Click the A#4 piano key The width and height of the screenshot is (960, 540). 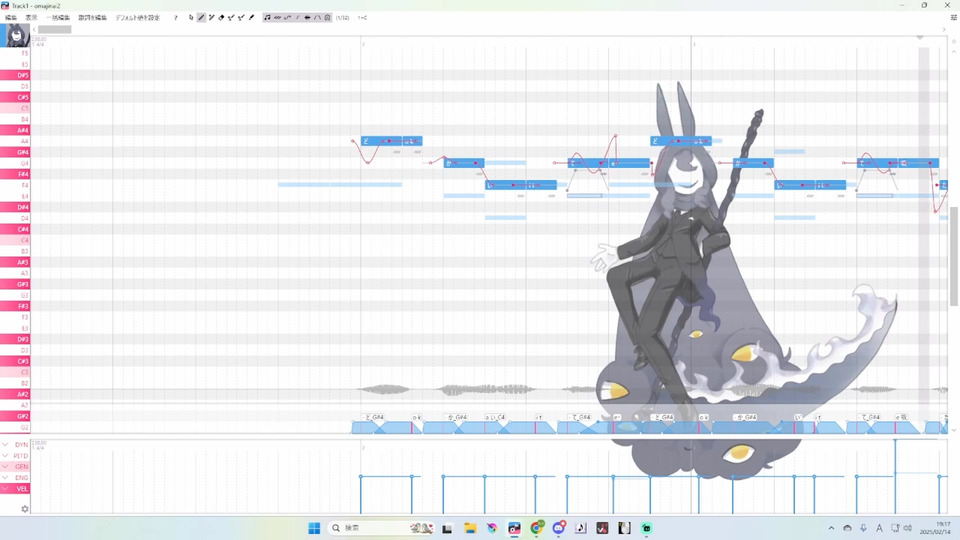tap(15, 130)
